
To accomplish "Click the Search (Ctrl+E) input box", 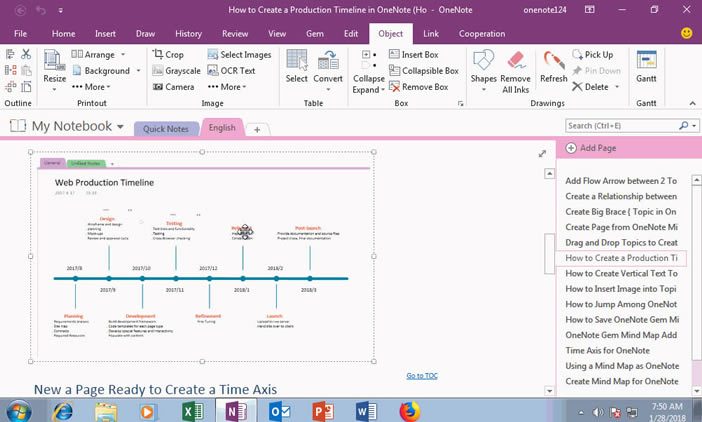I will click(621, 126).
